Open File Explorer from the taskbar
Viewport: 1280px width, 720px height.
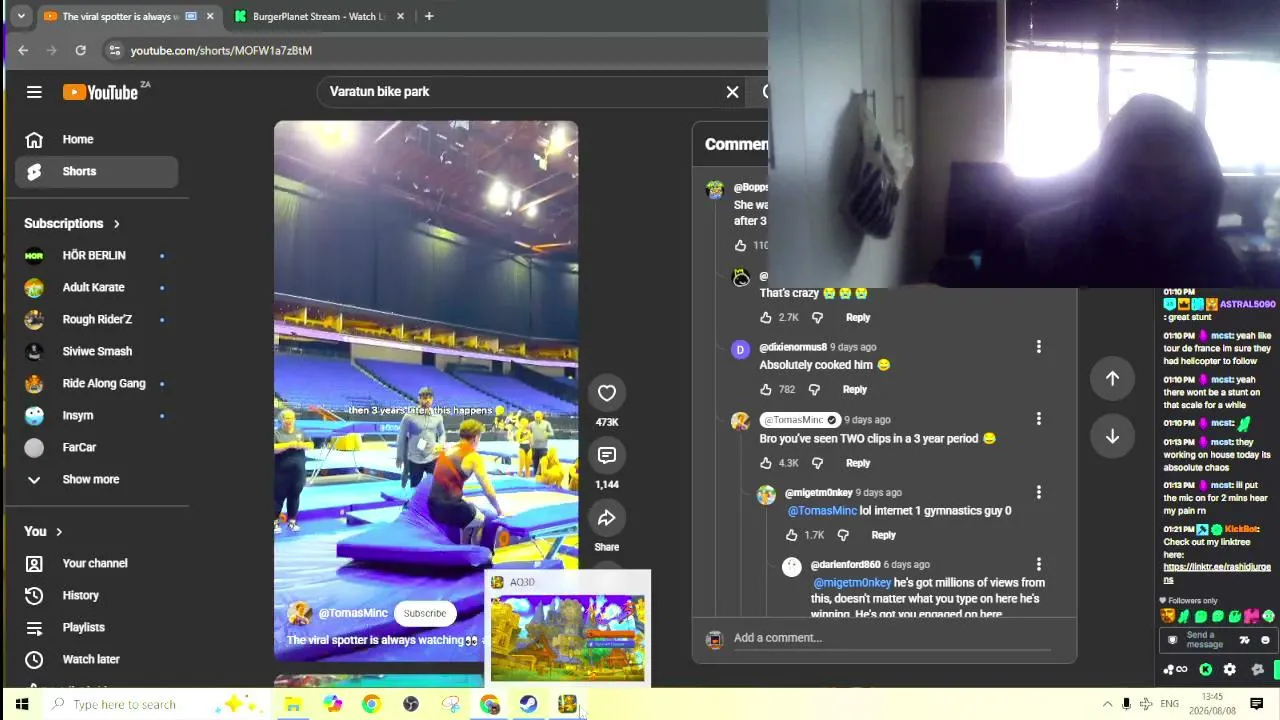(292, 704)
